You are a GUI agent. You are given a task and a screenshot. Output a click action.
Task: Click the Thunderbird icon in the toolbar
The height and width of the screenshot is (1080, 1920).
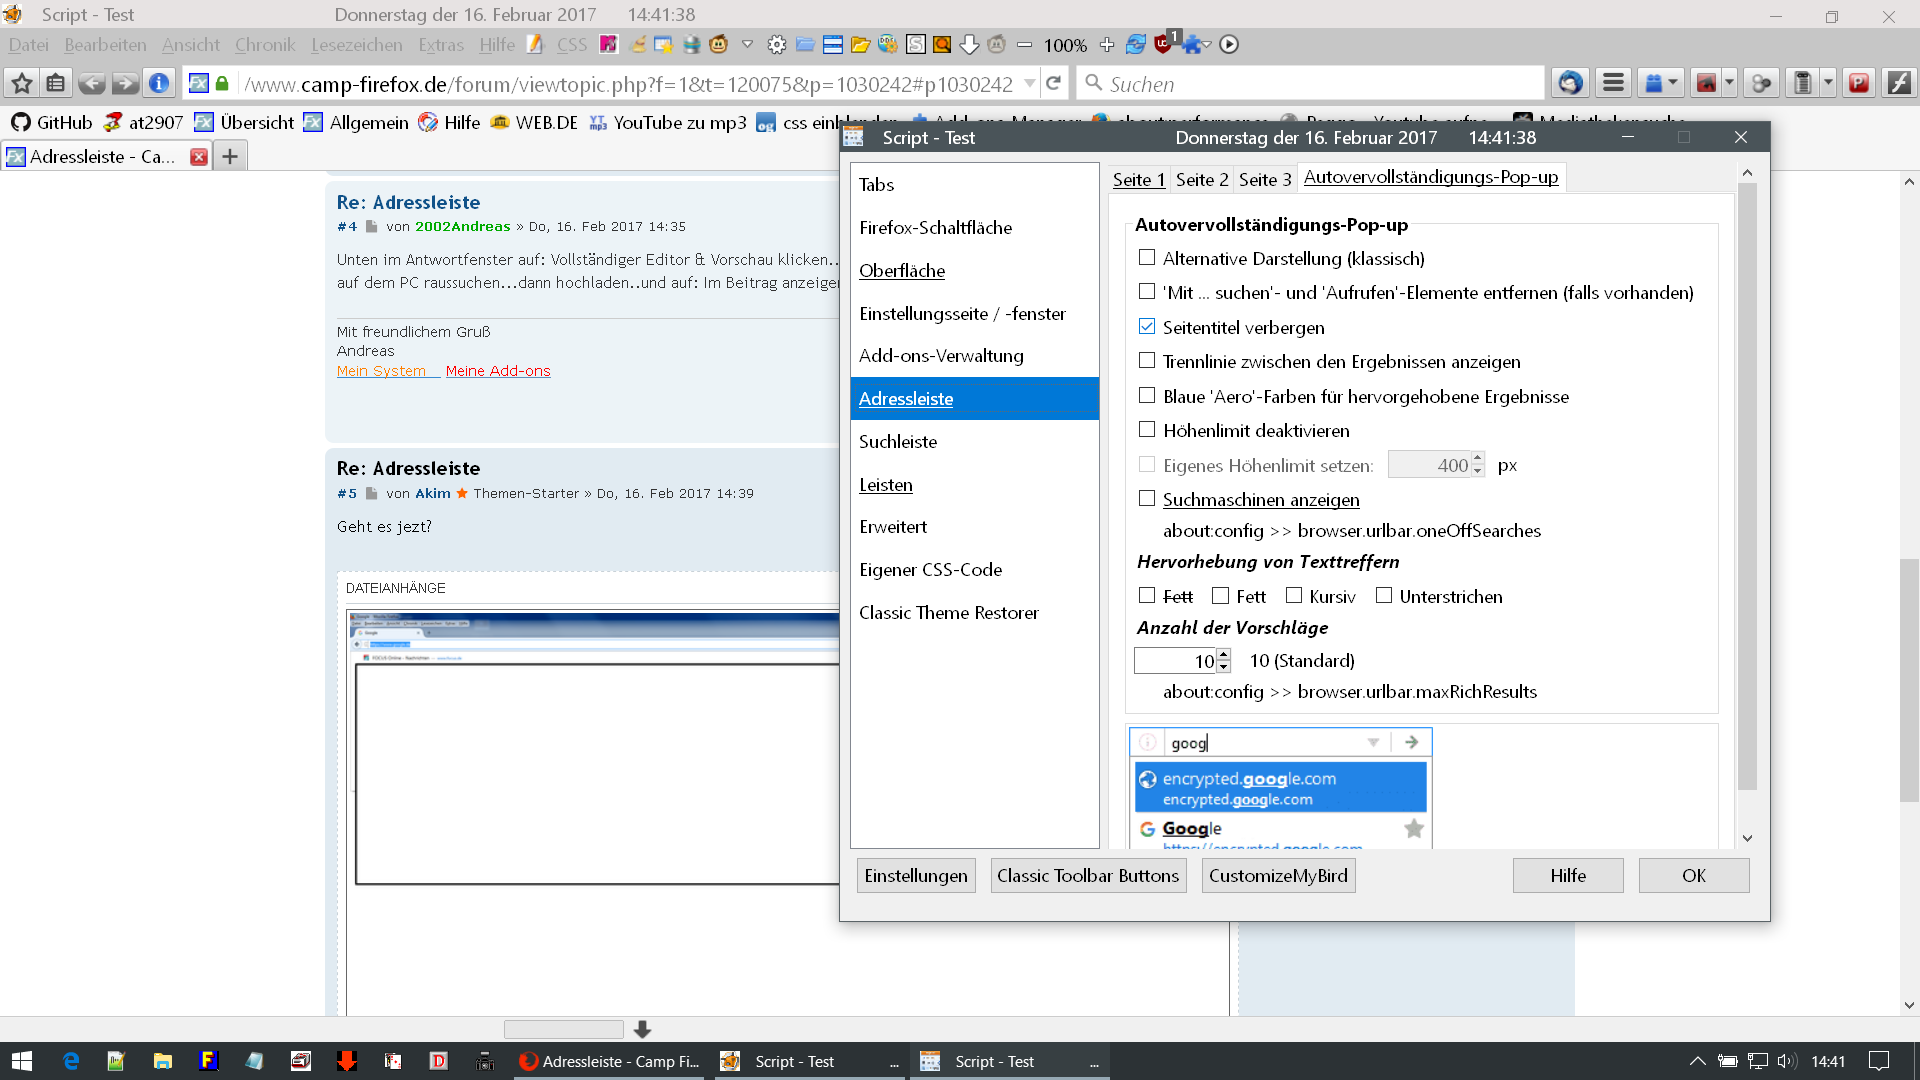point(1570,83)
